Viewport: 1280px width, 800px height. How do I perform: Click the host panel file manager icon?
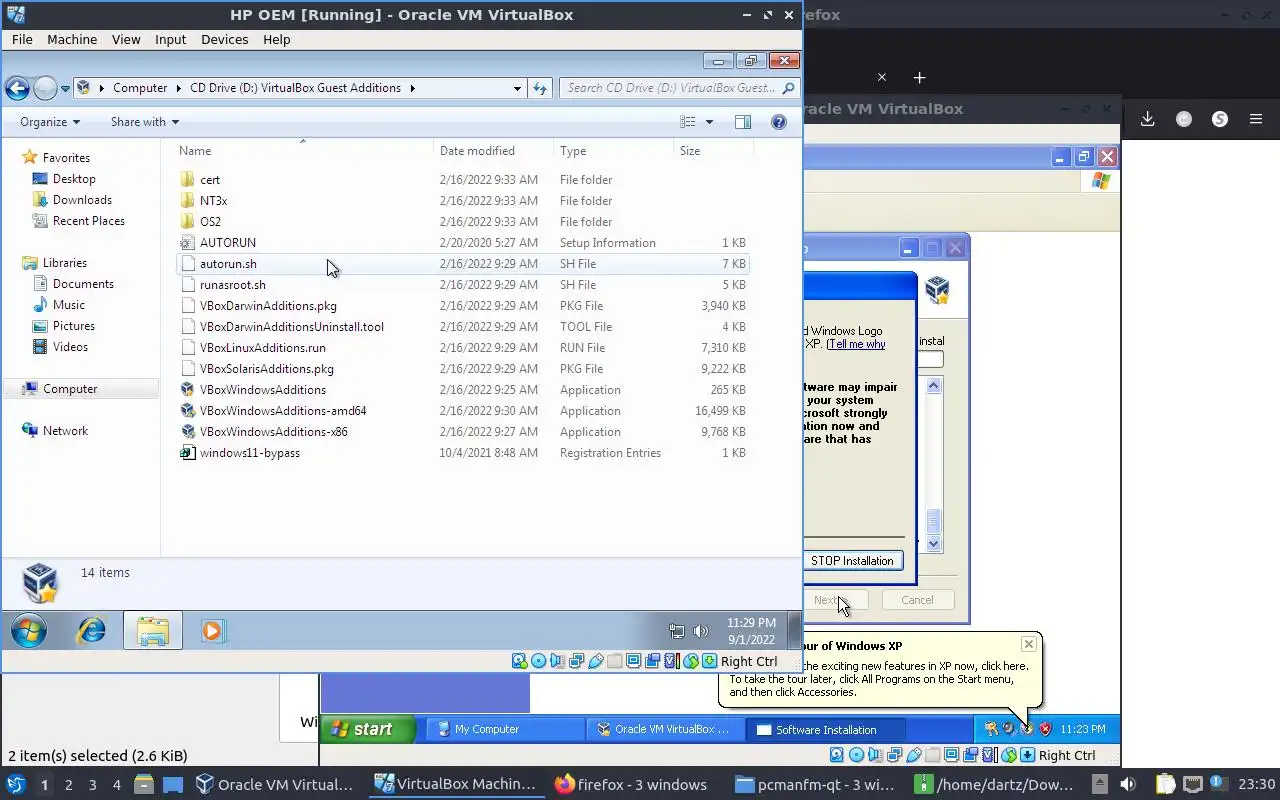[x=143, y=784]
